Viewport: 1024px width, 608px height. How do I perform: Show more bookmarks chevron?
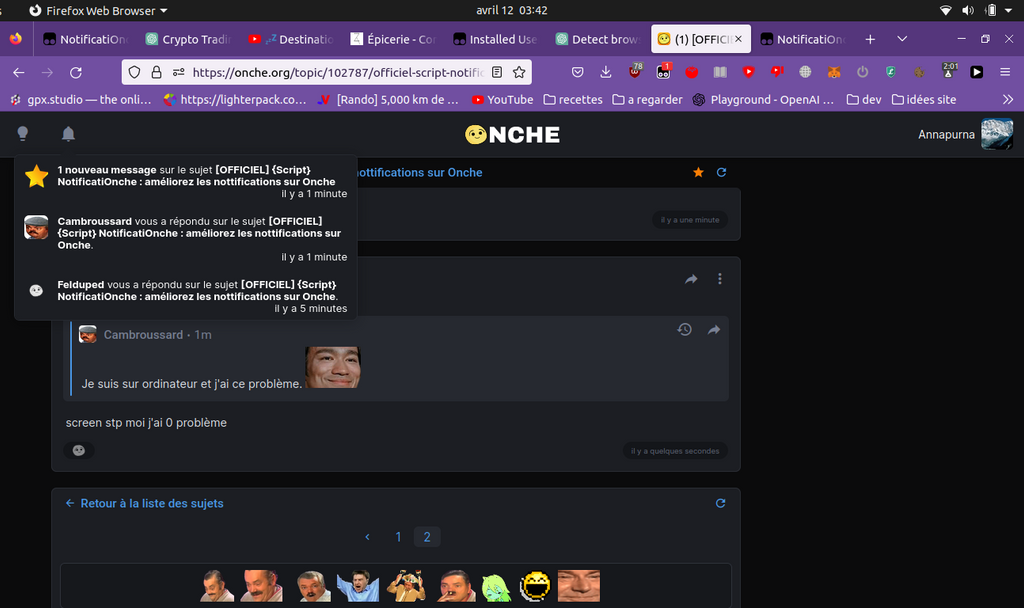(x=1008, y=99)
